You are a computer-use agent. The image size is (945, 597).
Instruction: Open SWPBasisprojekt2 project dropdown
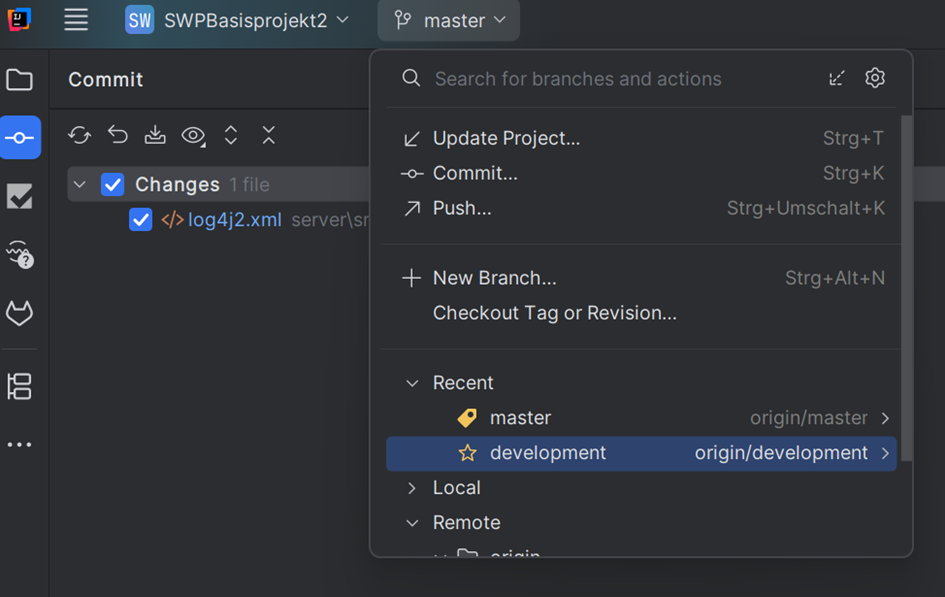[x=237, y=21]
